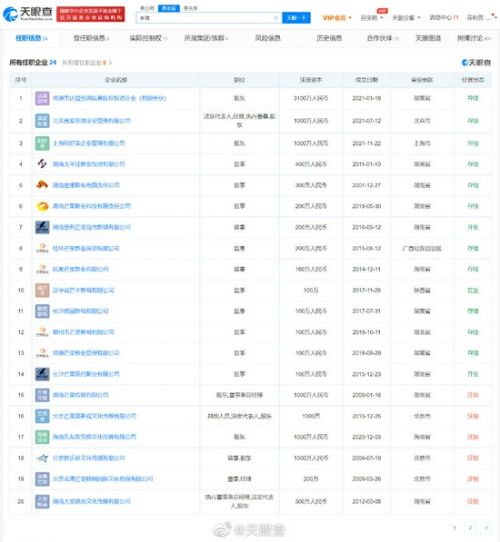Click the 天眼查 logo in the header

click(28, 14)
